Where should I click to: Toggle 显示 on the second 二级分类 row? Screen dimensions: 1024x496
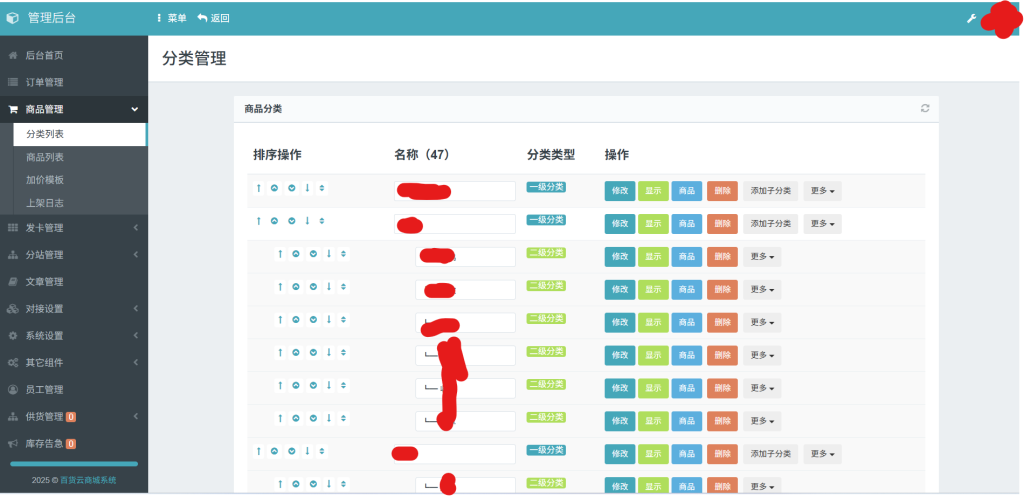(x=653, y=290)
